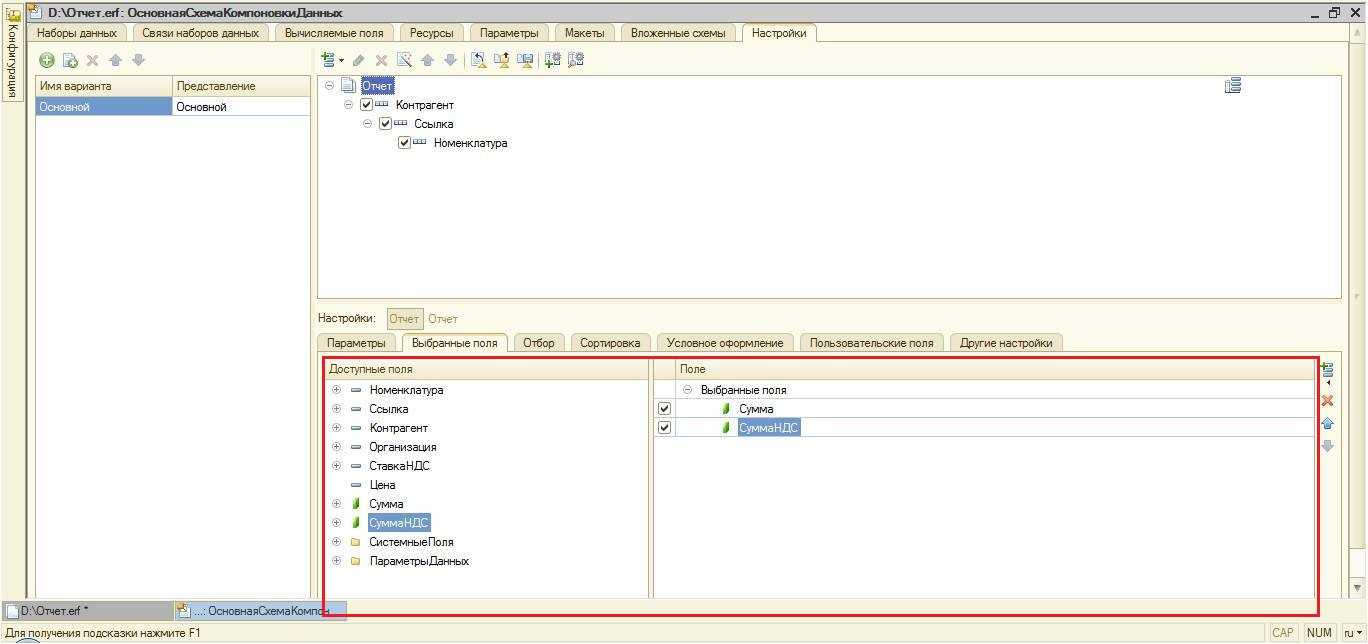This screenshot has height=644, width=1368.
Task: Uncheck the СуммаНДС selected field checkbox
Action: point(664,428)
